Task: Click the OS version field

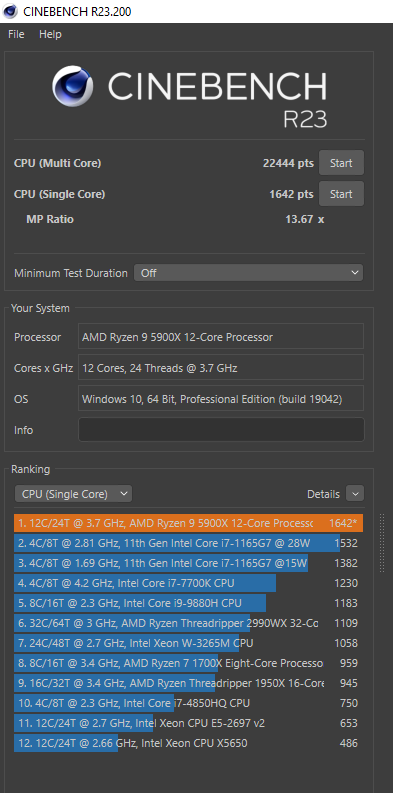Action: point(221,399)
